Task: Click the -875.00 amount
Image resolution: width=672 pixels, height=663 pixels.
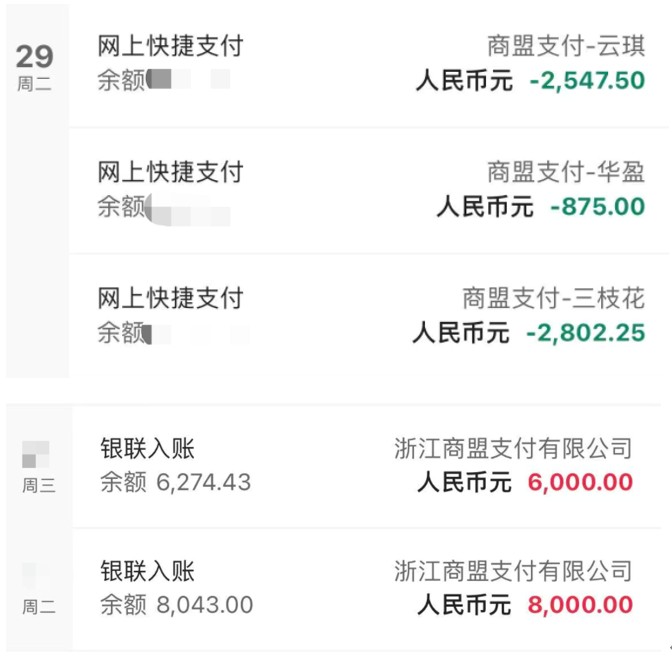Action: (597, 207)
